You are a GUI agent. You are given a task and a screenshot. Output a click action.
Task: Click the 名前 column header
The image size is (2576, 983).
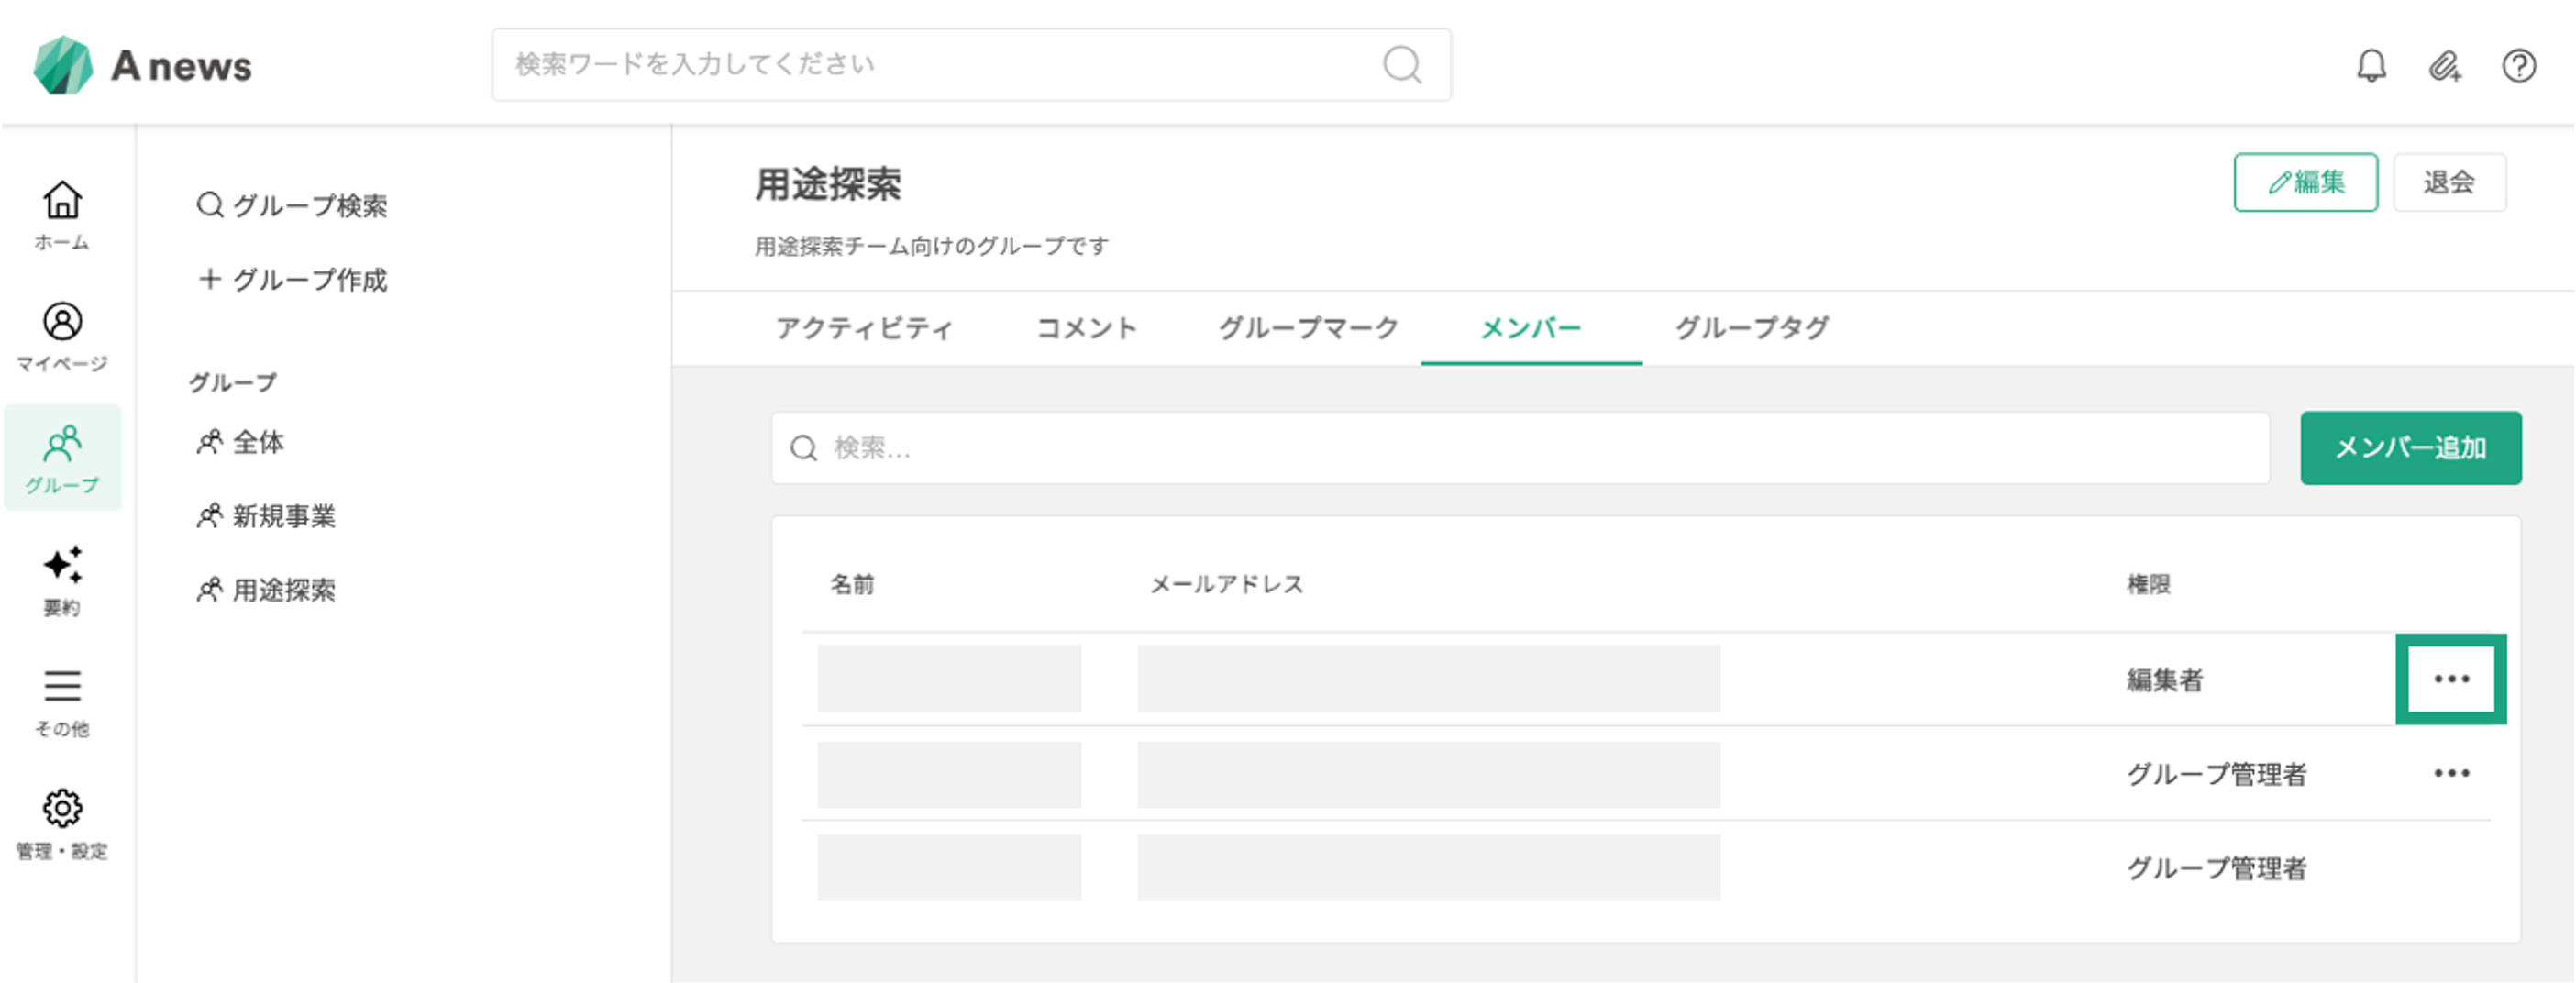852,584
